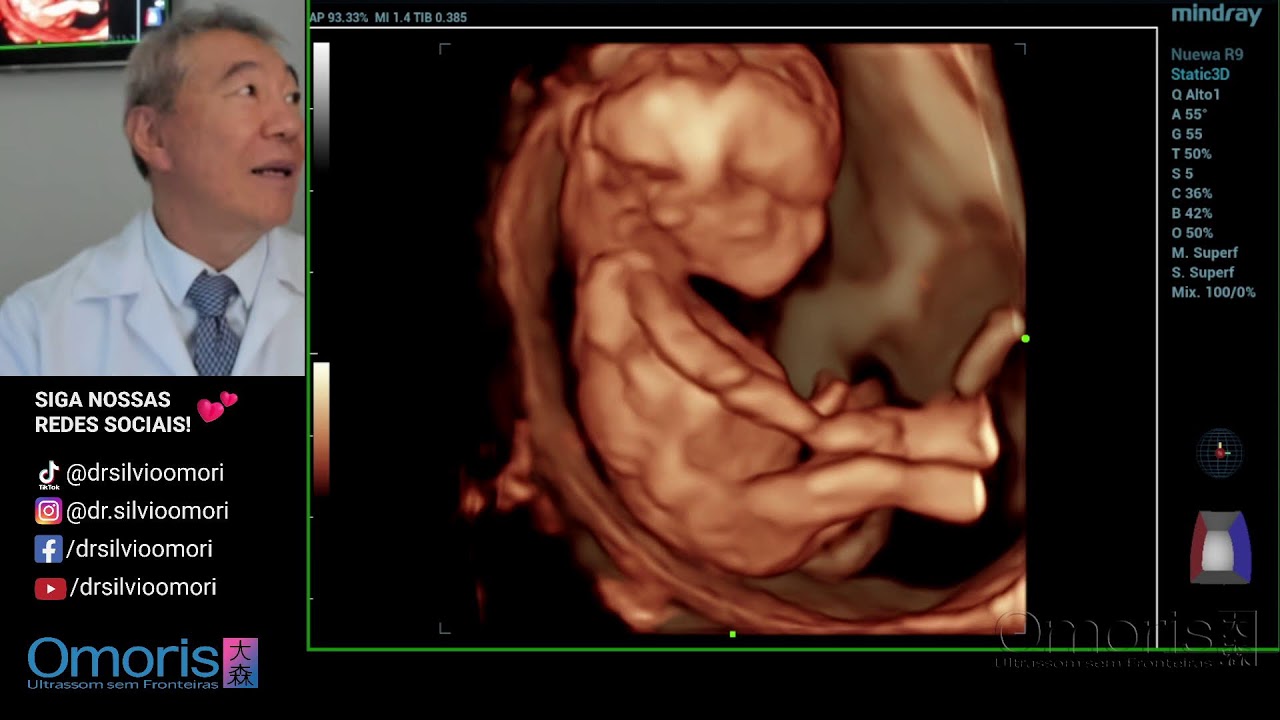Click the TikTok icon
Image resolution: width=1280 pixels, height=720 pixels.
pyautogui.click(x=48, y=475)
